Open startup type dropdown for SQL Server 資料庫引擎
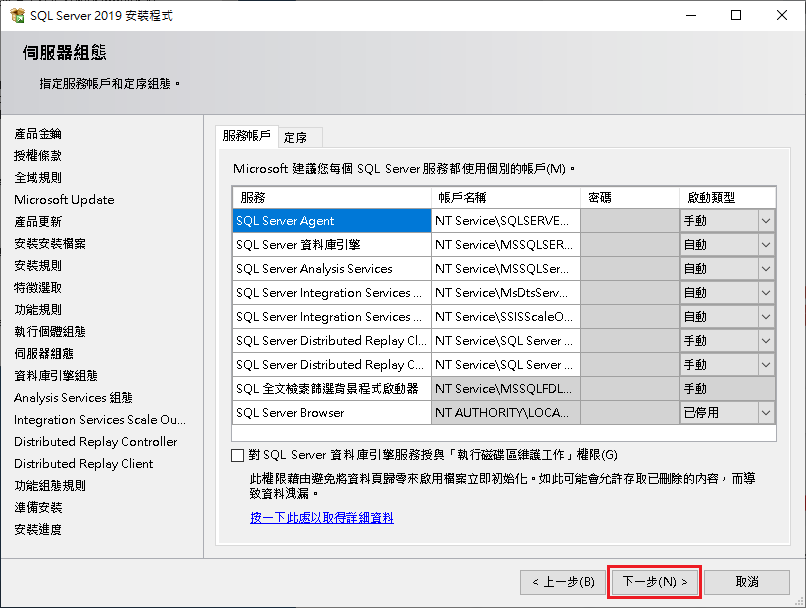 (x=766, y=245)
